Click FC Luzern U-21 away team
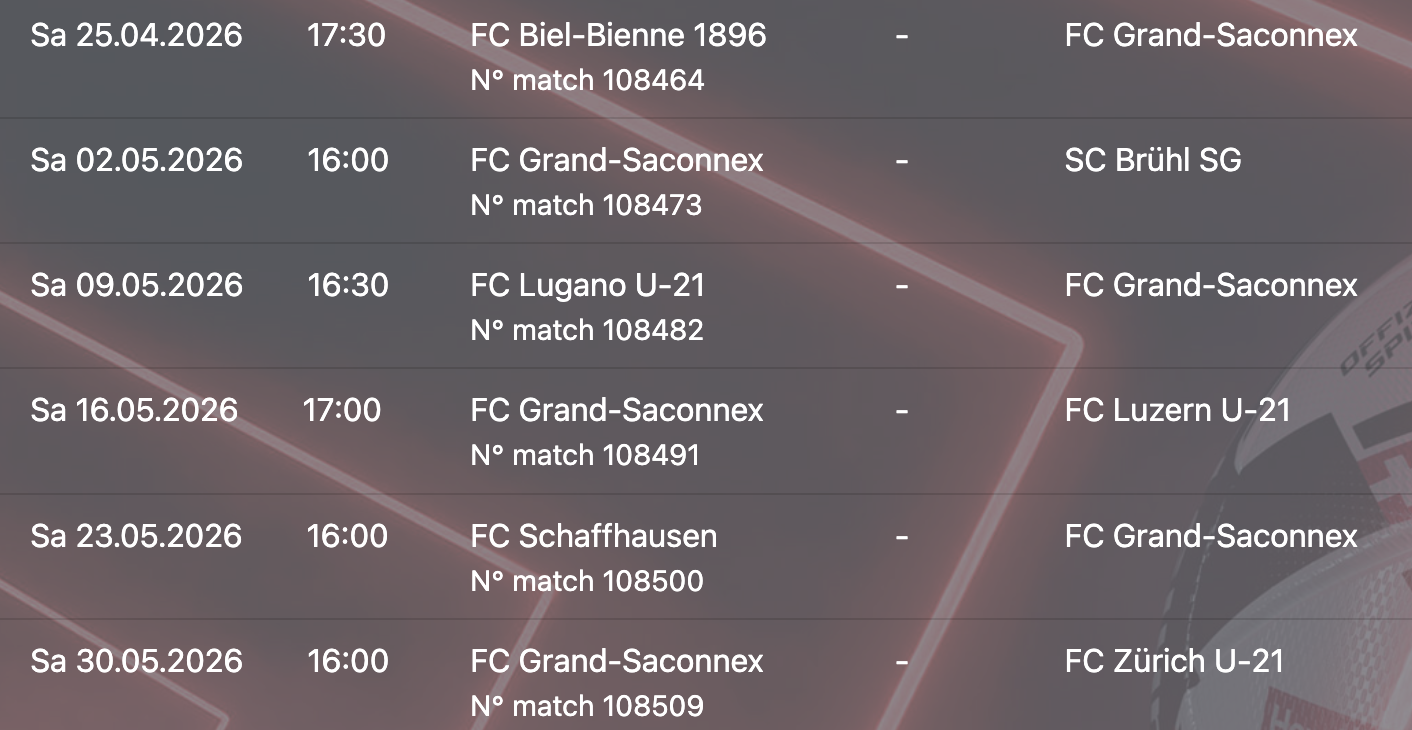Viewport: 1412px width, 730px height. pos(1177,411)
